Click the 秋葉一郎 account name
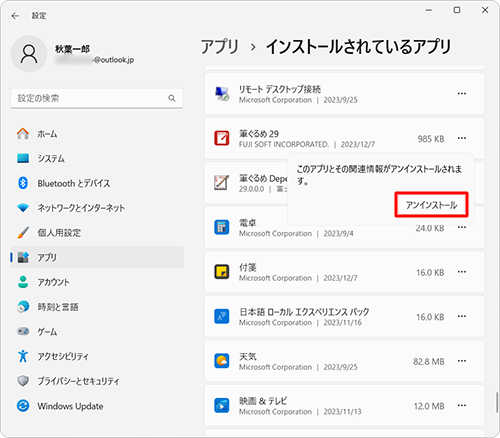The width and height of the screenshot is (500, 438). (x=72, y=49)
